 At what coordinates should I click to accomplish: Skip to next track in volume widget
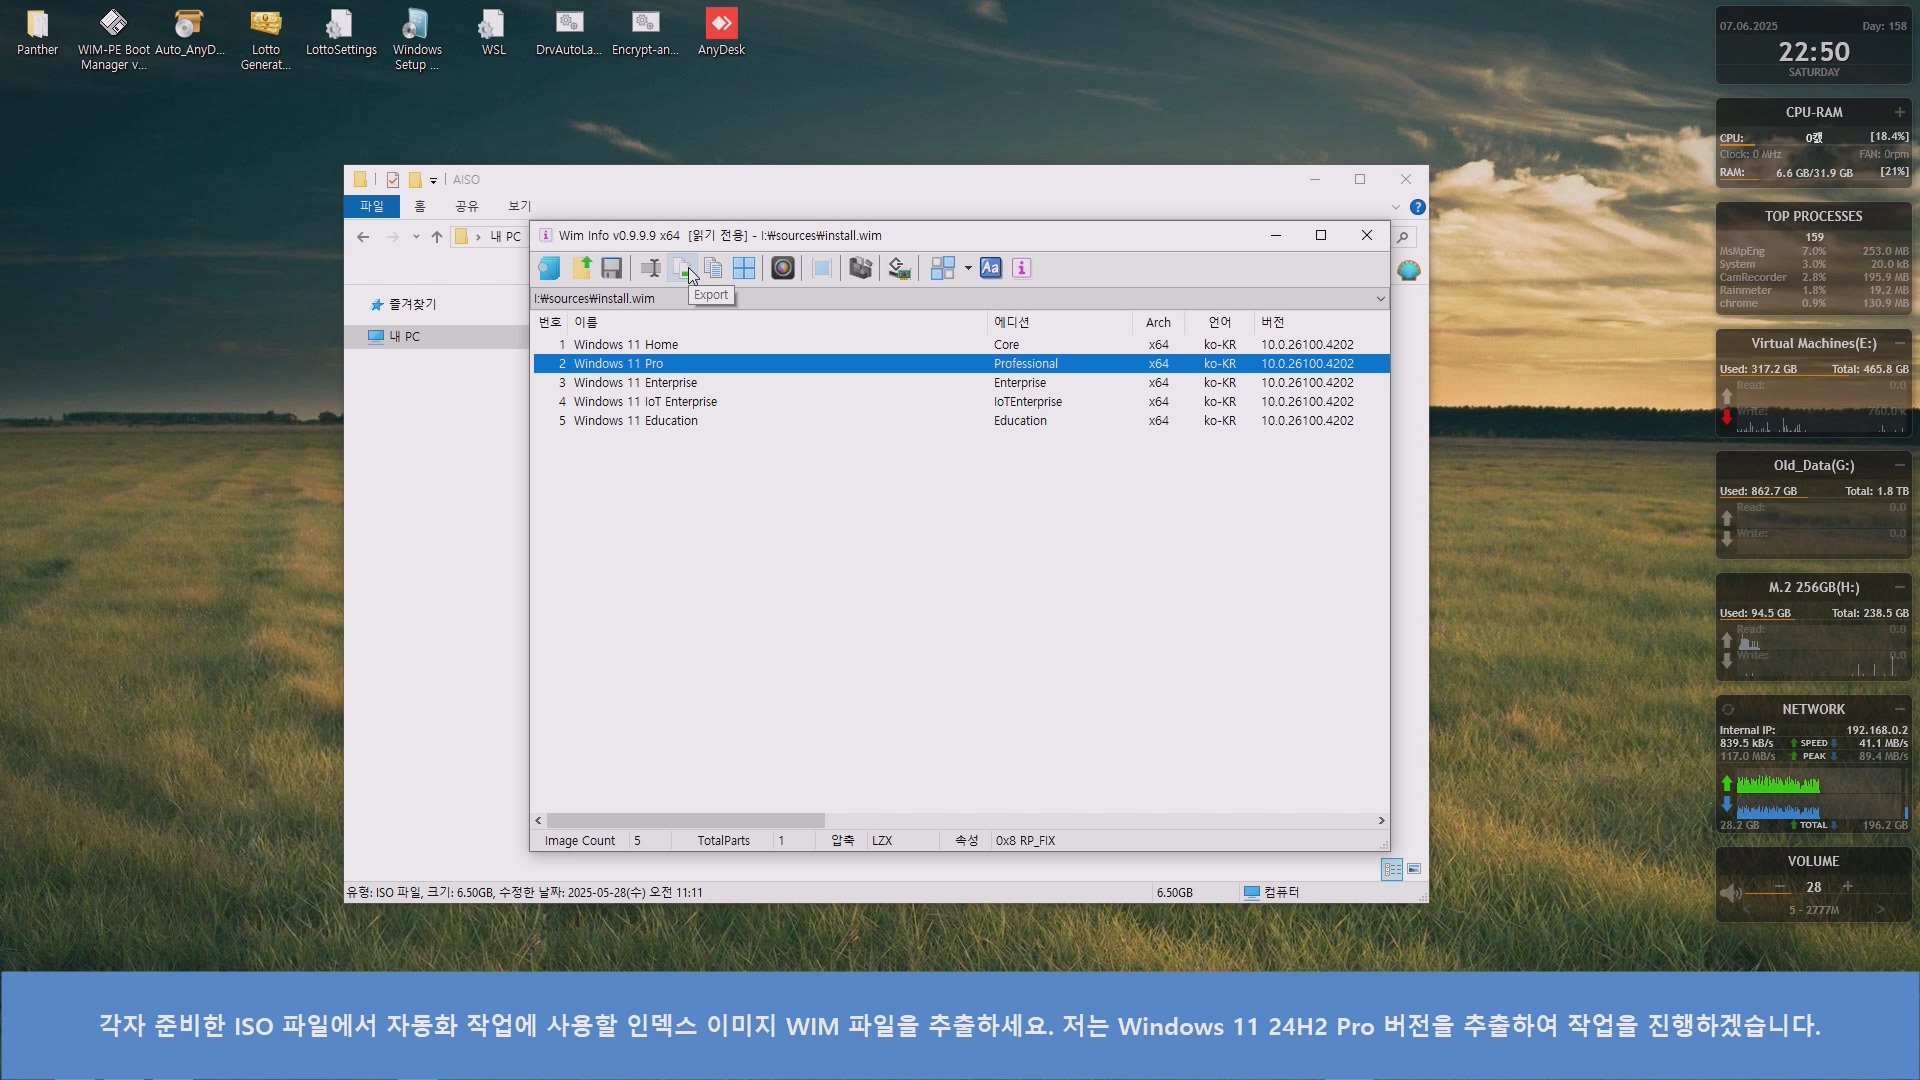(x=1880, y=910)
